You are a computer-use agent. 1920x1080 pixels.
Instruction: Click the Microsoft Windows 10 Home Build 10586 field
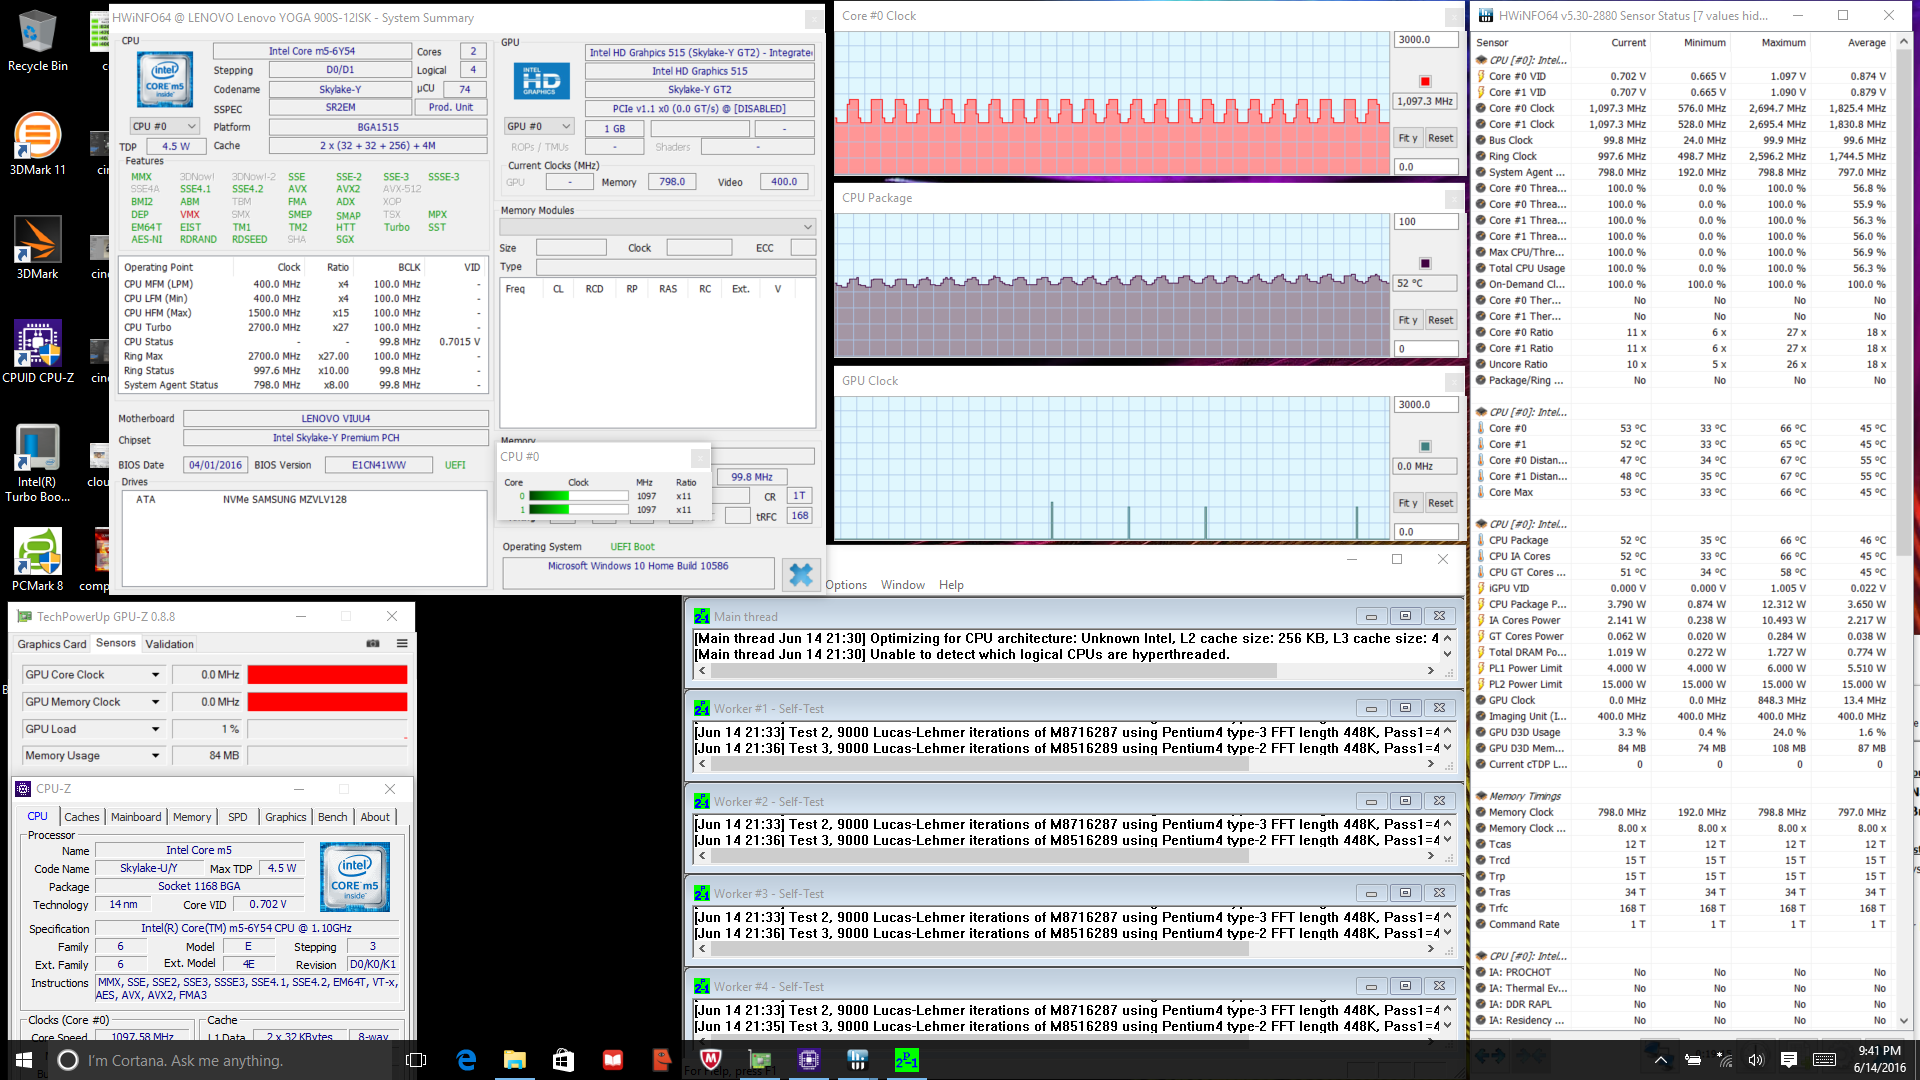pos(638,573)
